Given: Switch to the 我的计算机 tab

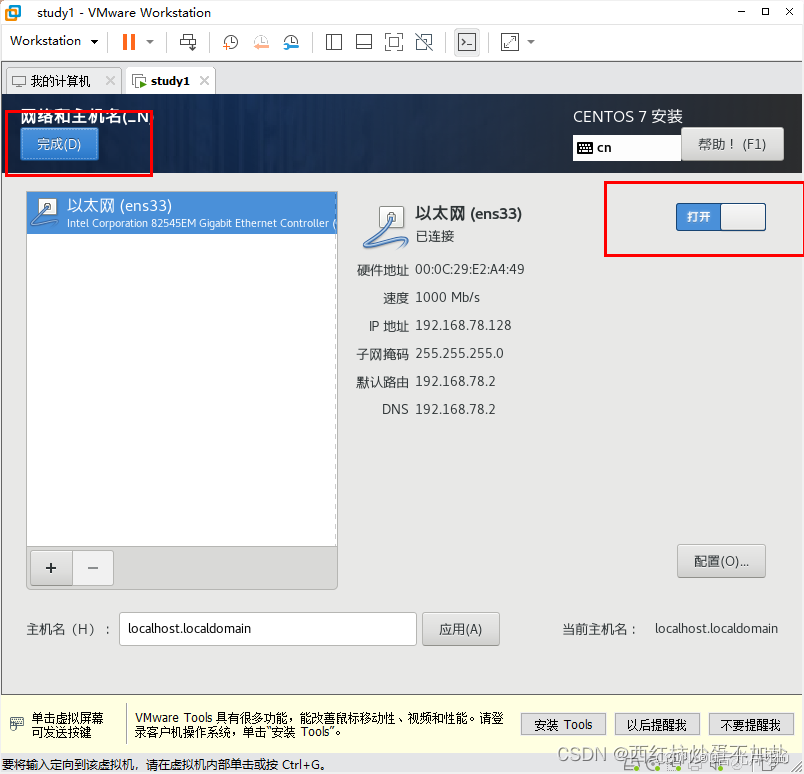Looking at the screenshot, I should pos(60,81).
